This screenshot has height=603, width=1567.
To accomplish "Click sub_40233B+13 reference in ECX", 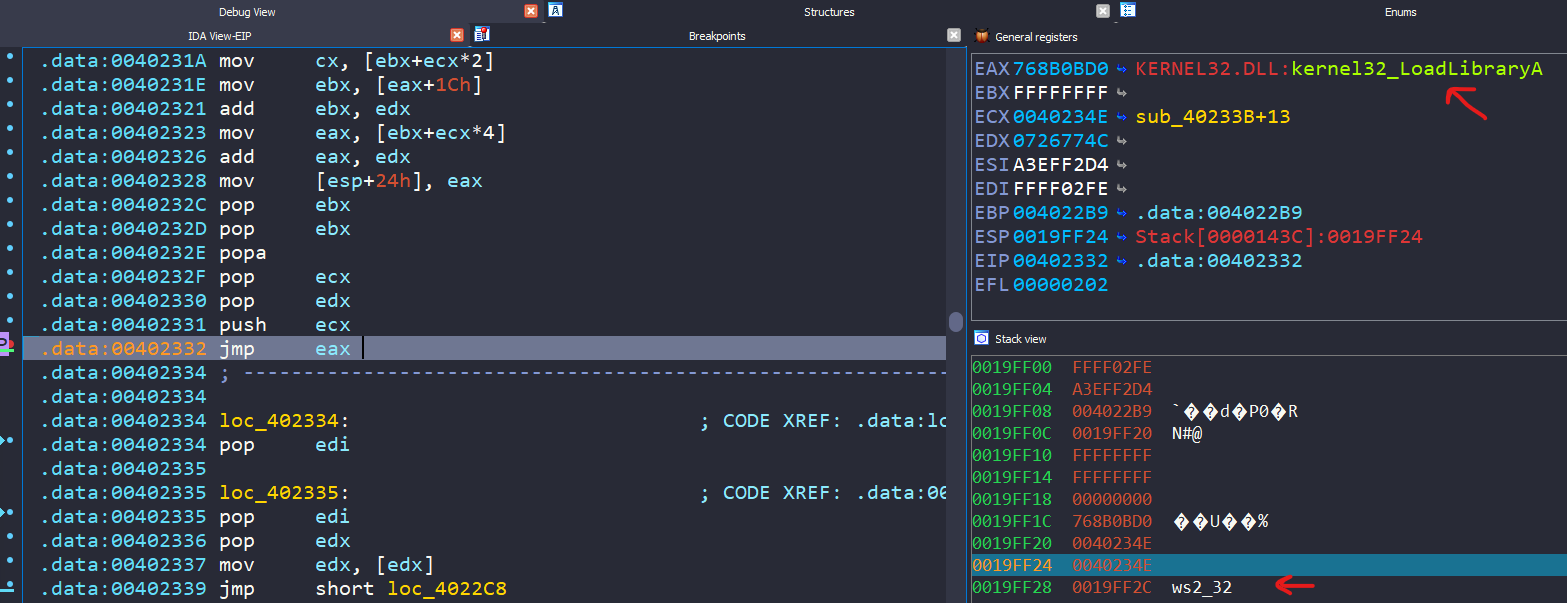I will click(1213, 117).
